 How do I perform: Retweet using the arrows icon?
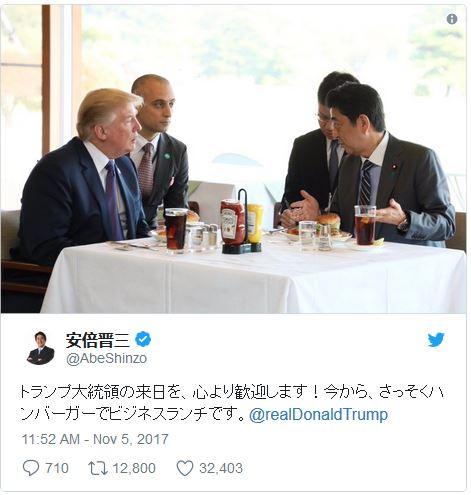[x=98, y=468]
